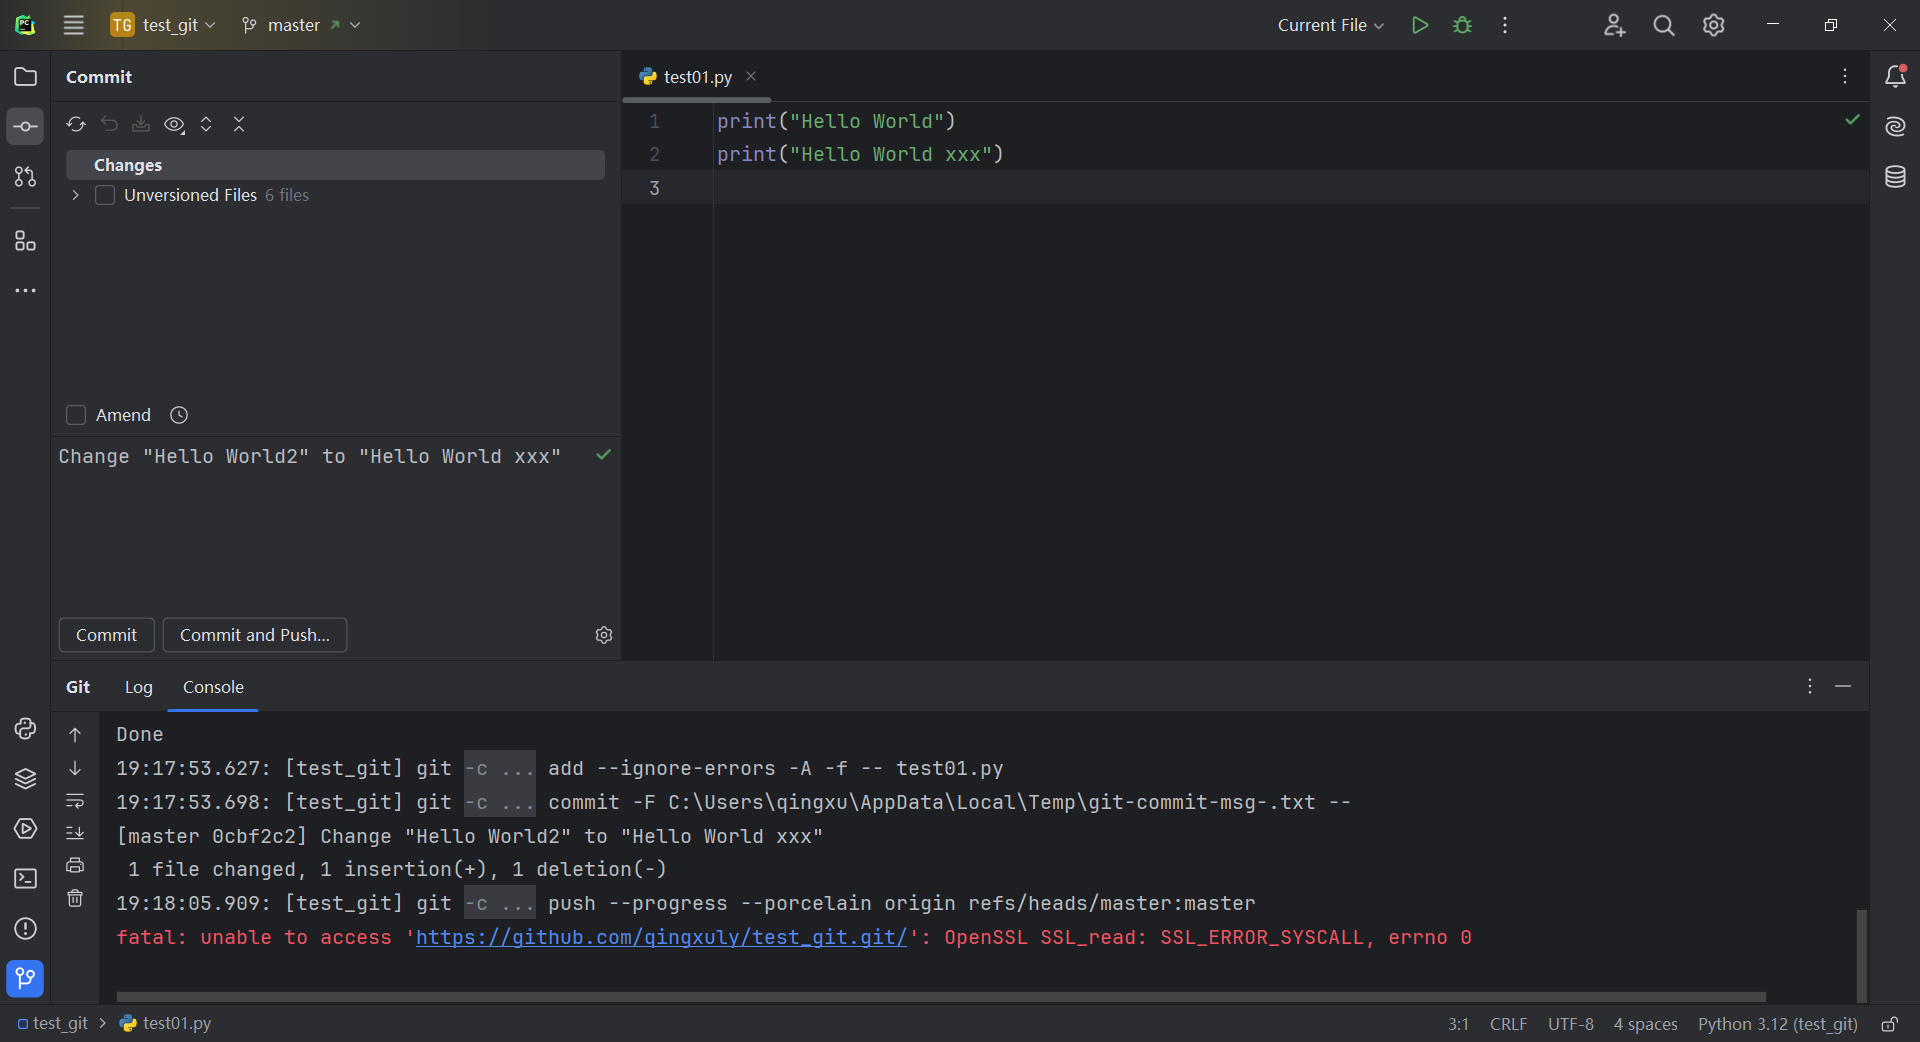
Task: Click the Commit and Push button
Action: [x=254, y=635]
